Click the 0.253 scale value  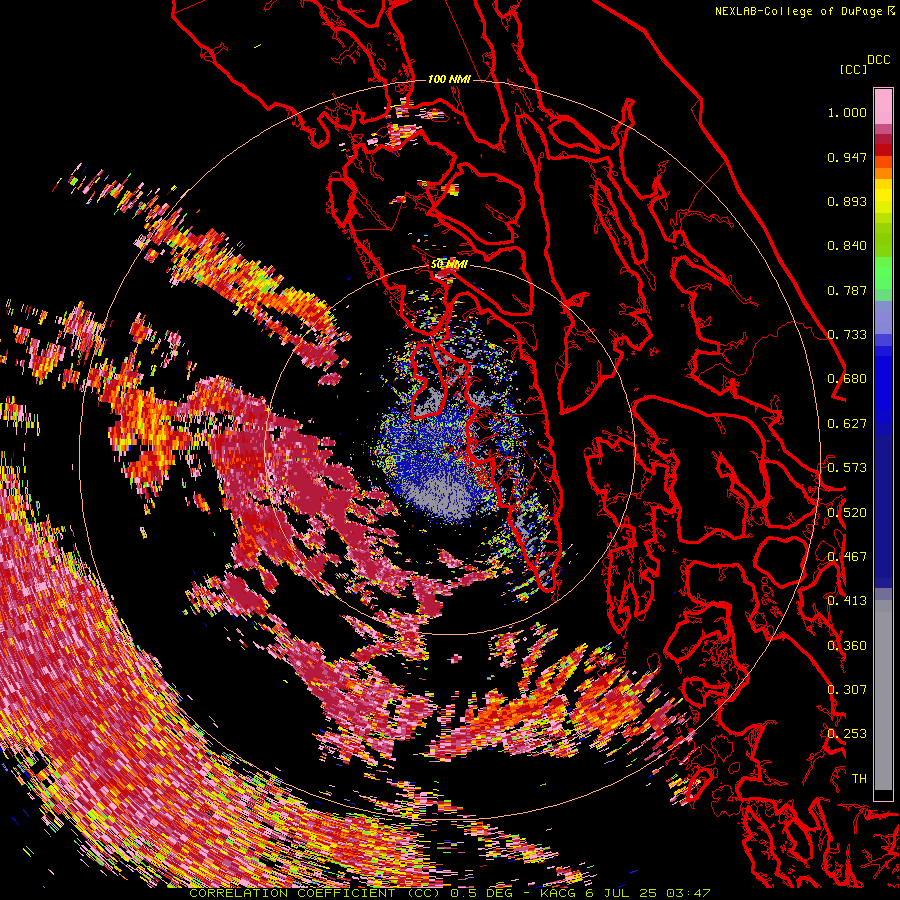847,734
